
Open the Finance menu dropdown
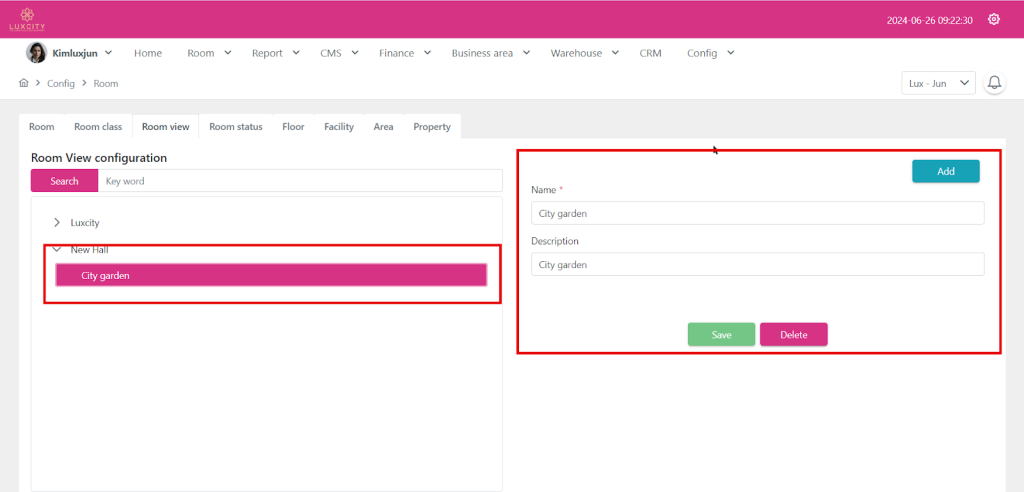click(404, 53)
